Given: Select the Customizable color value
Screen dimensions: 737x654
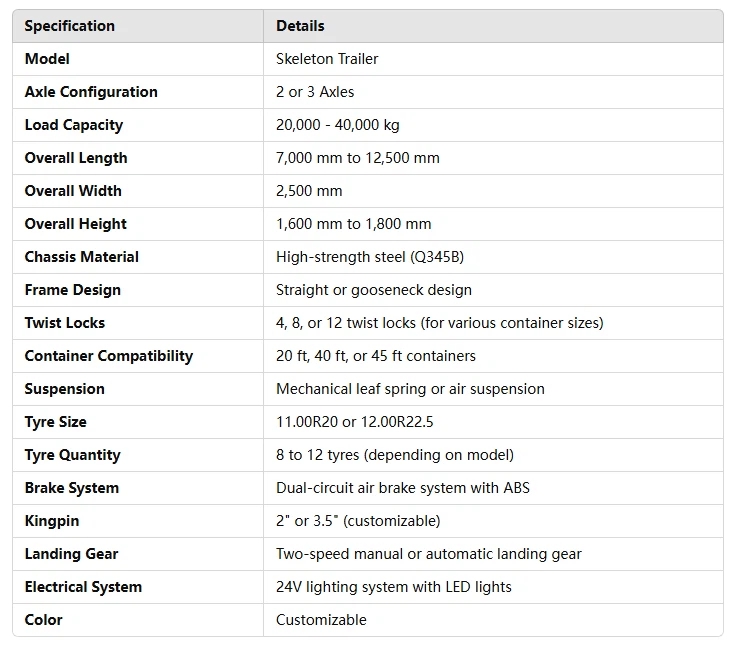Looking at the screenshot, I should 321,620.
